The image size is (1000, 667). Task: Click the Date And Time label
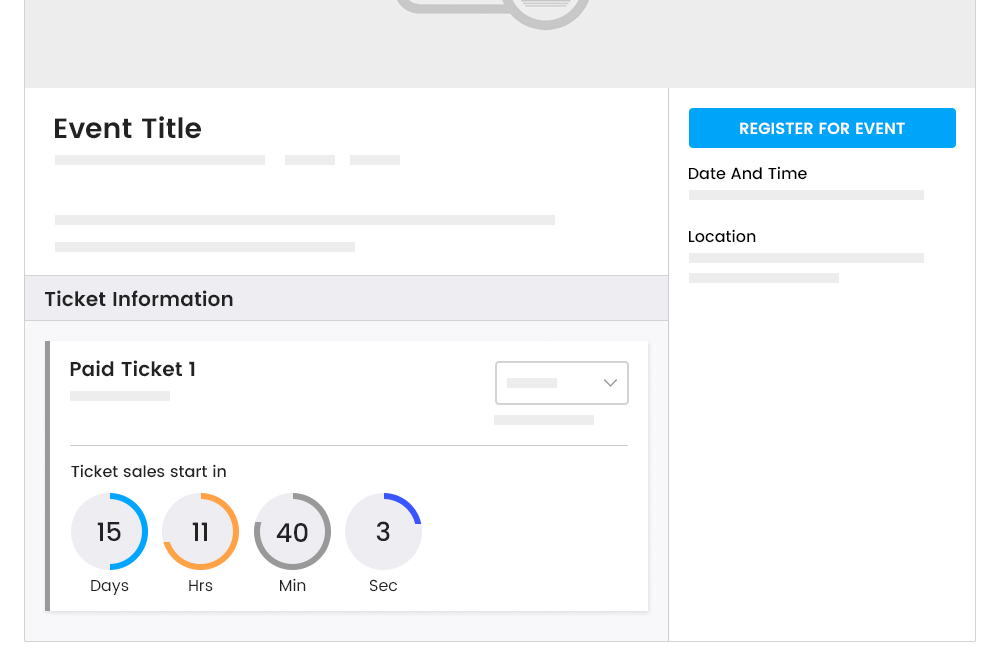747,173
